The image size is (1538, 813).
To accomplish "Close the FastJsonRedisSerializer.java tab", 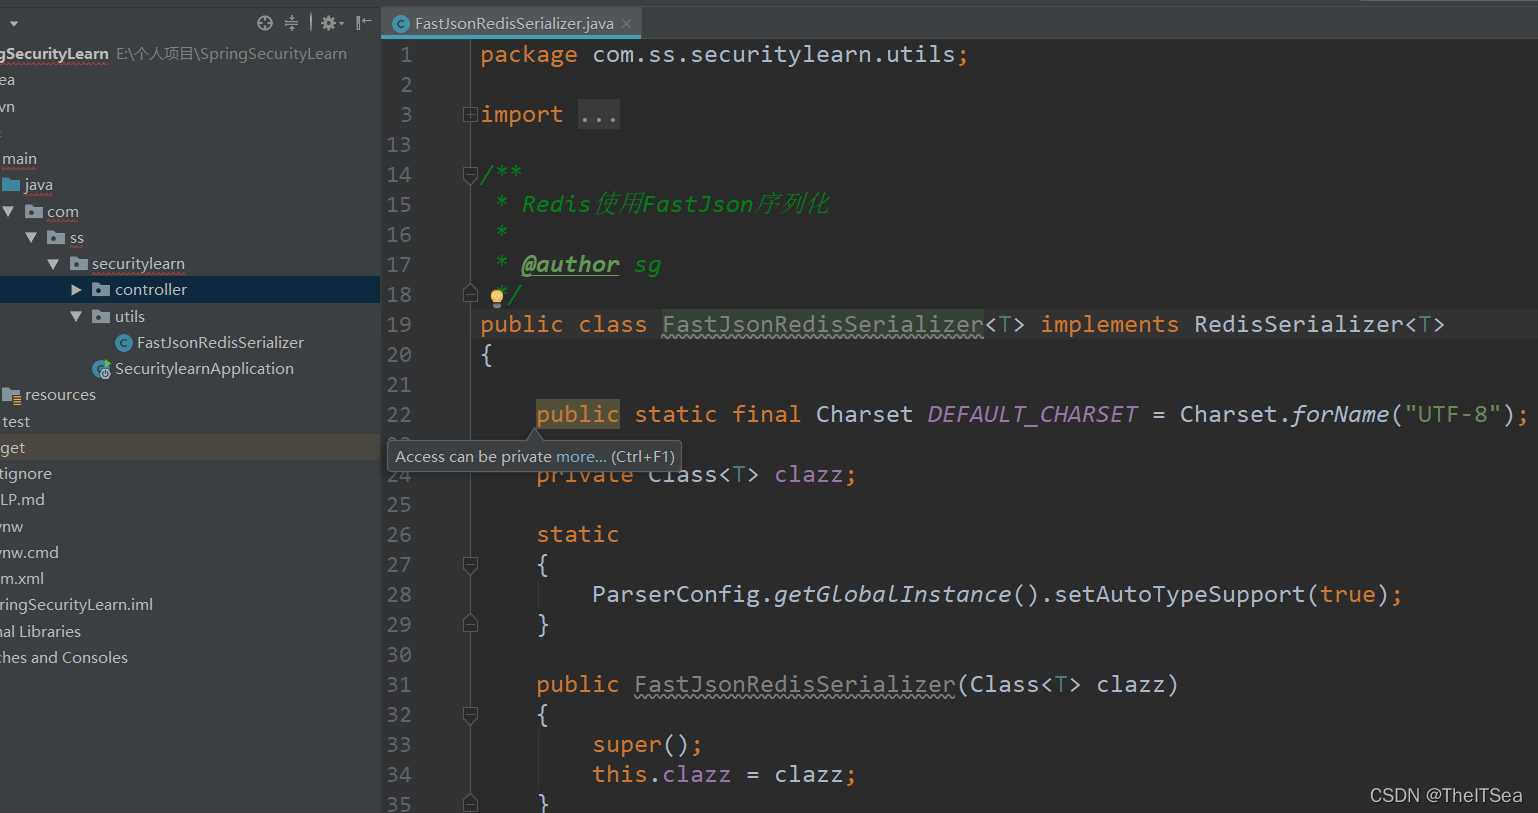I will [x=627, y=23].
